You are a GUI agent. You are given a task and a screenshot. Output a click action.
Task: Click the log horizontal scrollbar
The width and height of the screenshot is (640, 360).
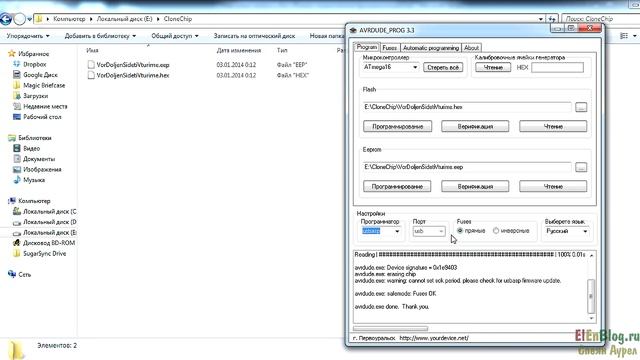point(391,329)
